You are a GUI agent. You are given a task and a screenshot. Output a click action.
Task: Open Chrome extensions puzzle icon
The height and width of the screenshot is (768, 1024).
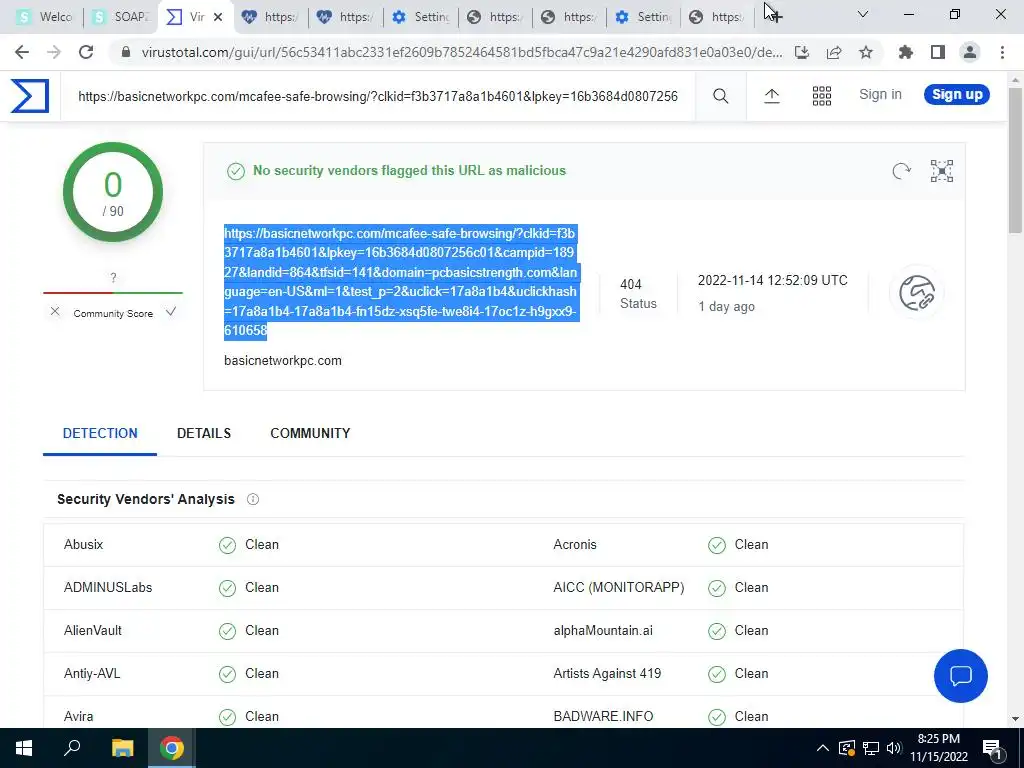pos(906,52)
